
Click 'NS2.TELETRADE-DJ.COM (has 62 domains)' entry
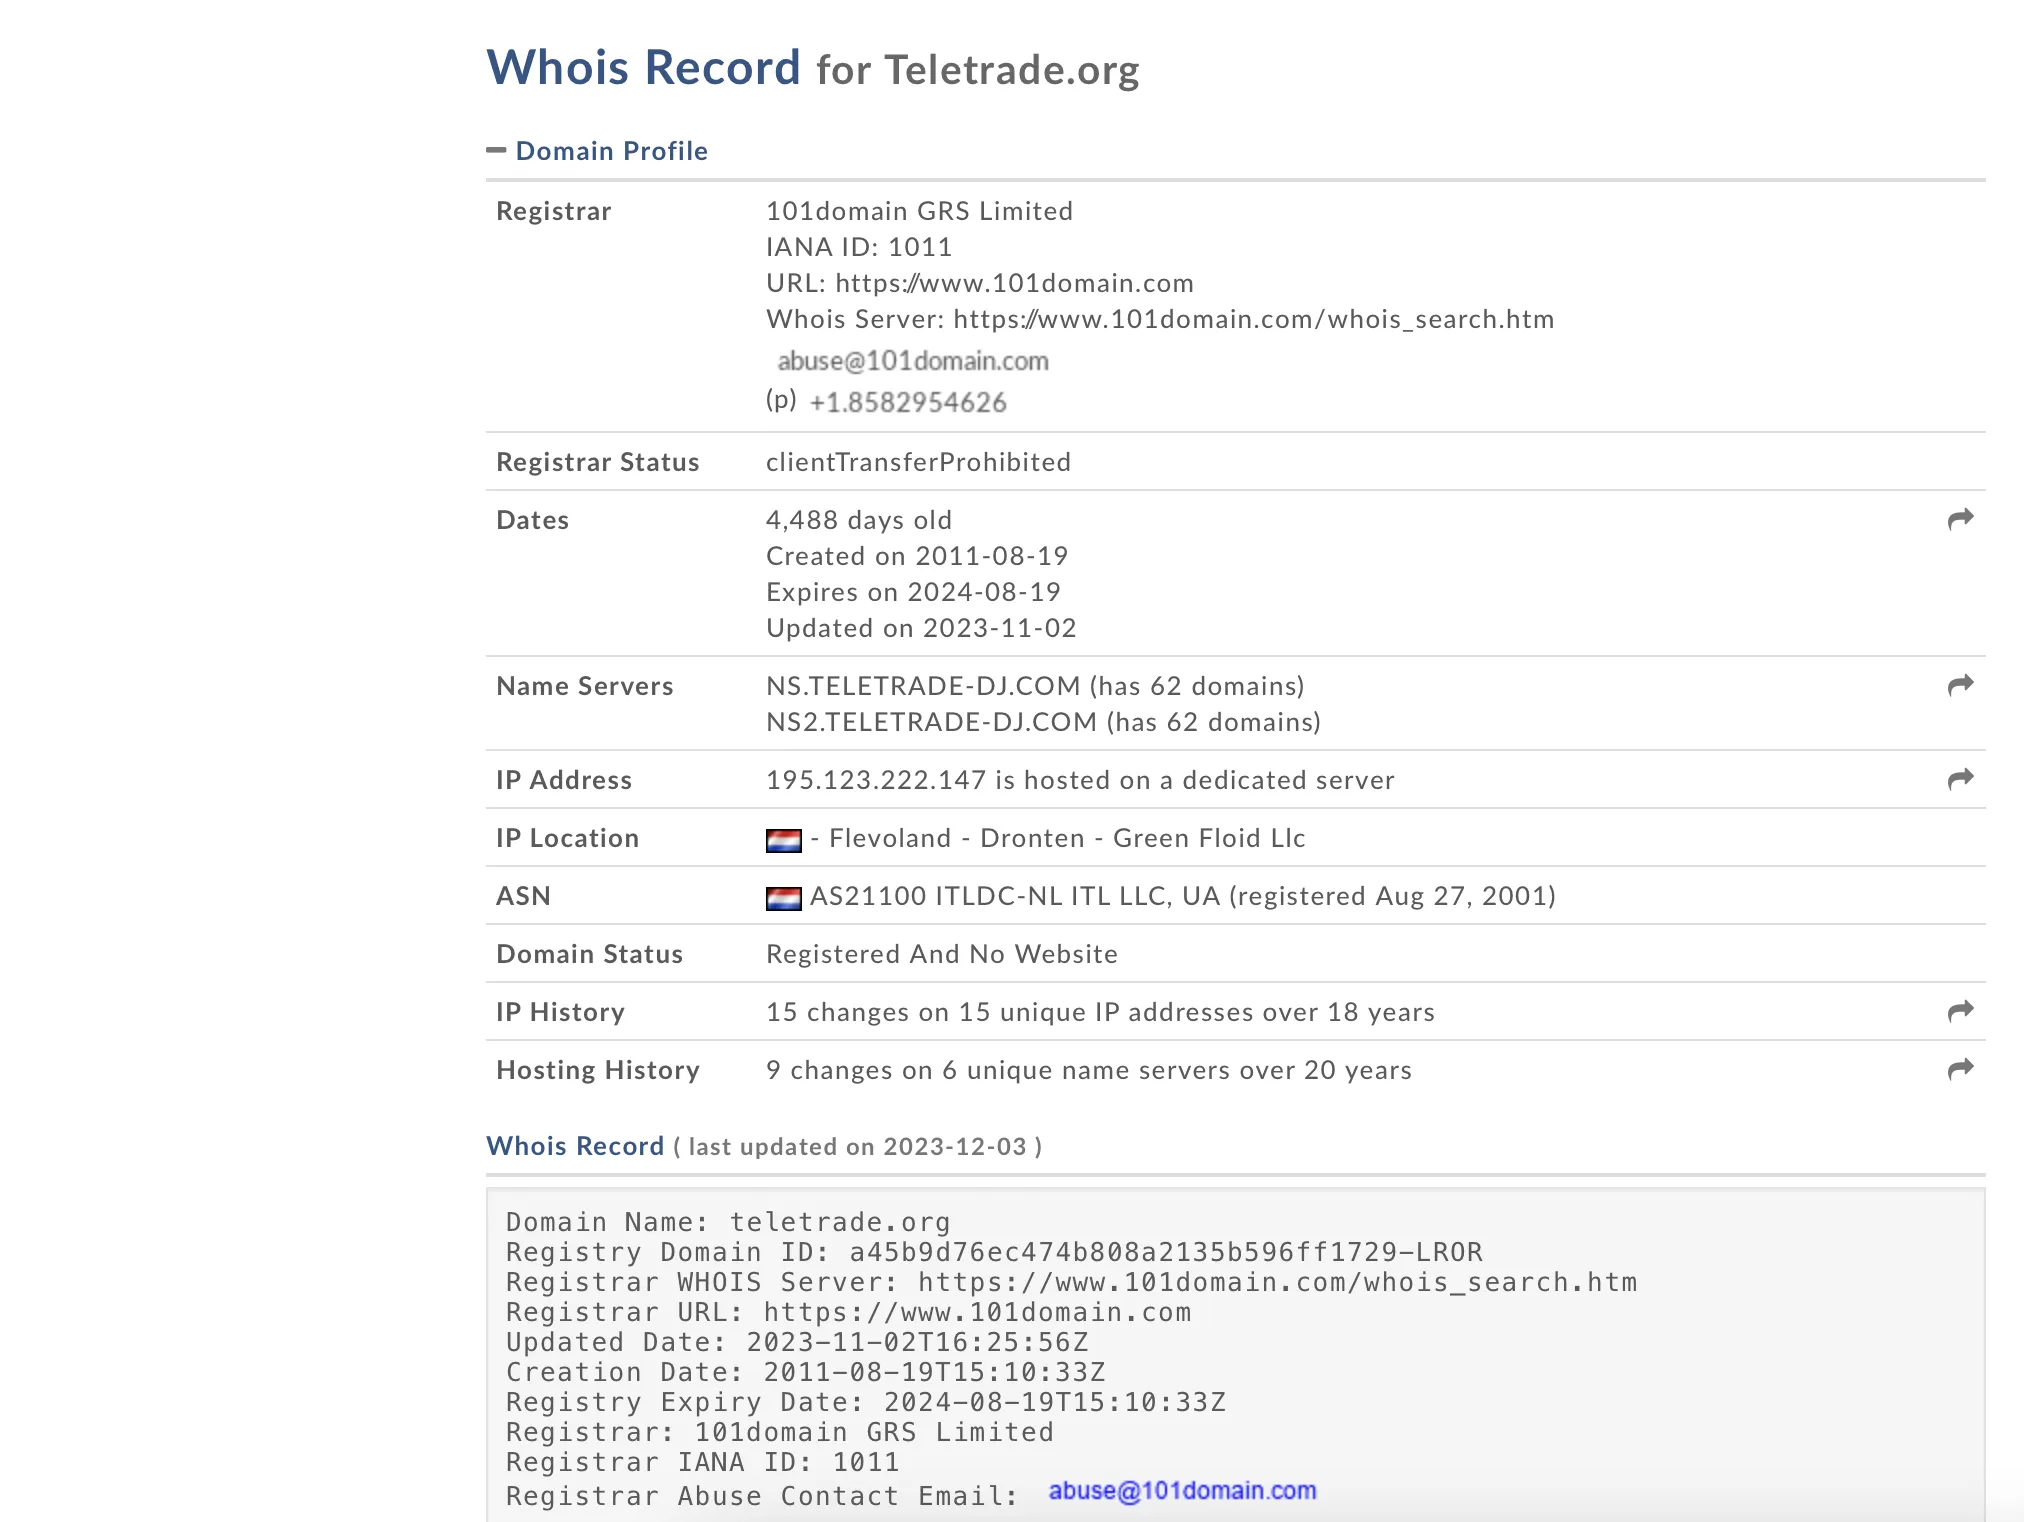pyautogui.click(x=1043, y=722)
